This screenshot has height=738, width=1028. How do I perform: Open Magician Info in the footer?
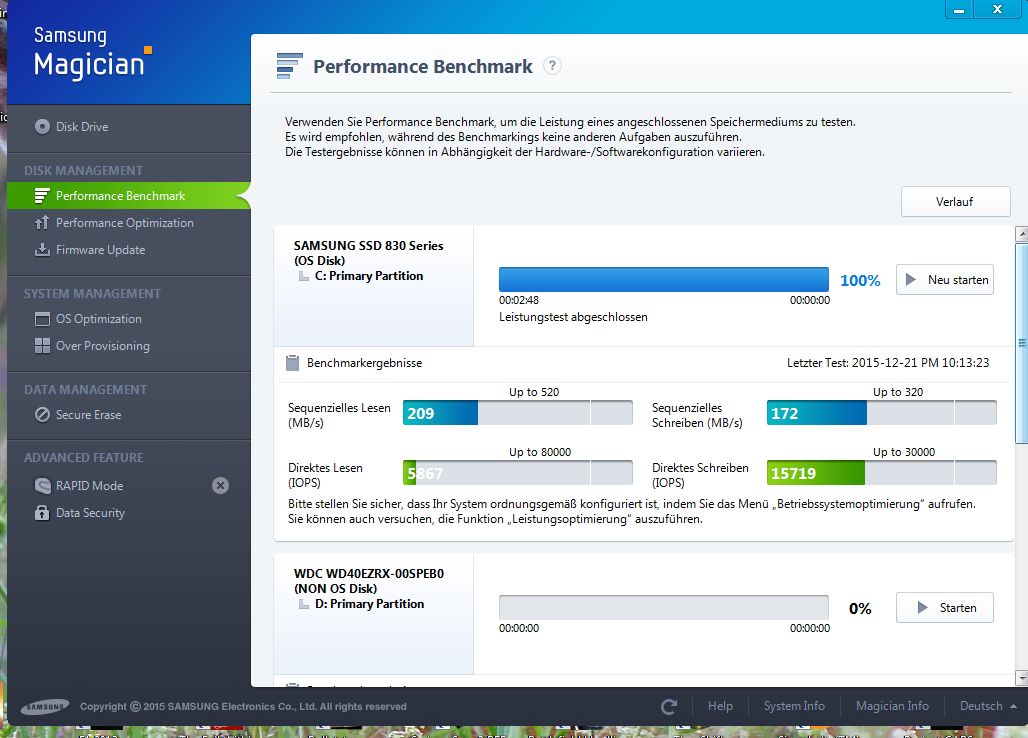coord(892,706)
